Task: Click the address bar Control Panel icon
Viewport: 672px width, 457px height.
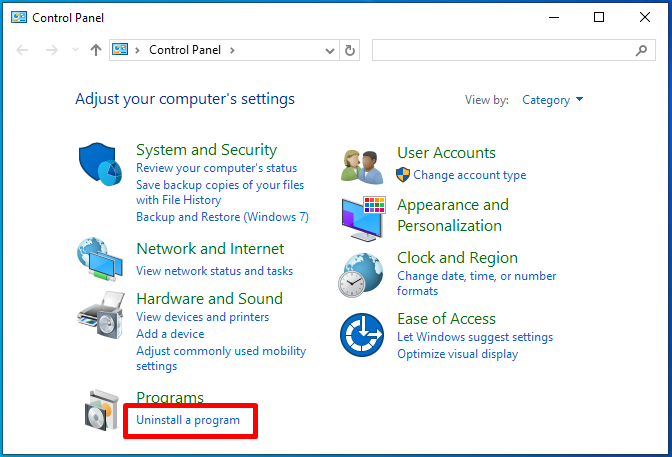Action: [120, 50]
